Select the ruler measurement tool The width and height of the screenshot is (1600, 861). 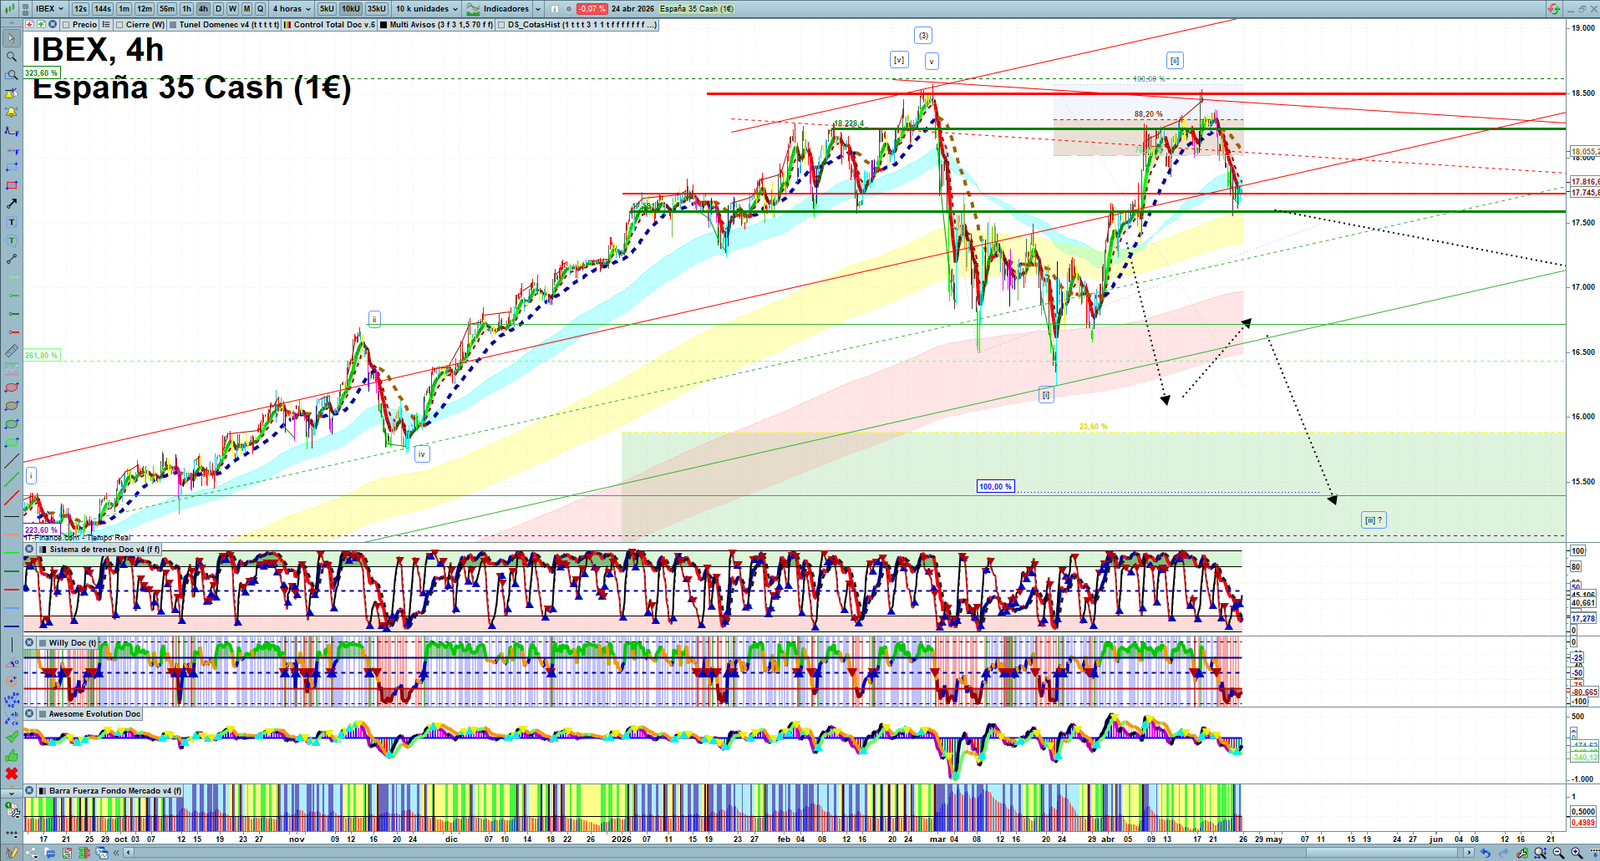click(x=11, y=351)
